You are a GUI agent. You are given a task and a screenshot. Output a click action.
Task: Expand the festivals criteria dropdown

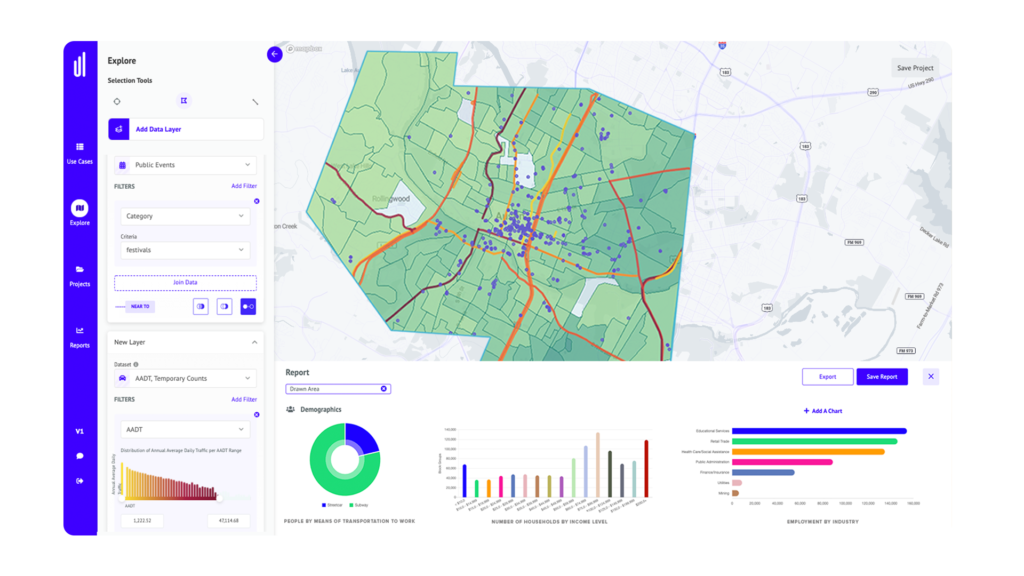click(x=184, y=249)
